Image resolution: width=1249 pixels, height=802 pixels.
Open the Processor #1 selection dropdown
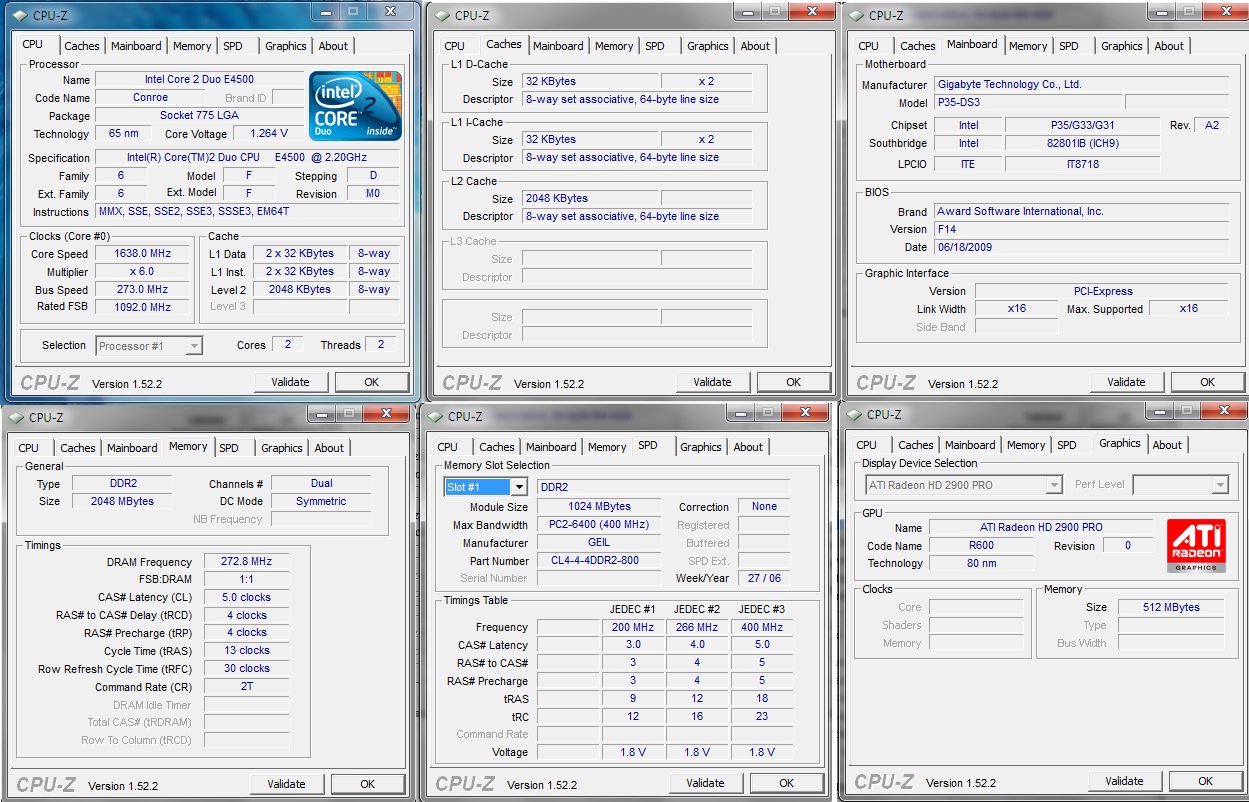[x=194, y=346]
